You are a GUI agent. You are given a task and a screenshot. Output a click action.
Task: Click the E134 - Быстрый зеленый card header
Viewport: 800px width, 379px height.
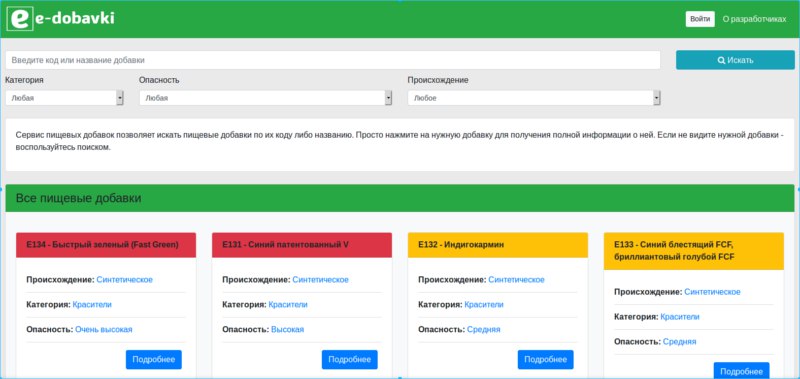[106, 245]
